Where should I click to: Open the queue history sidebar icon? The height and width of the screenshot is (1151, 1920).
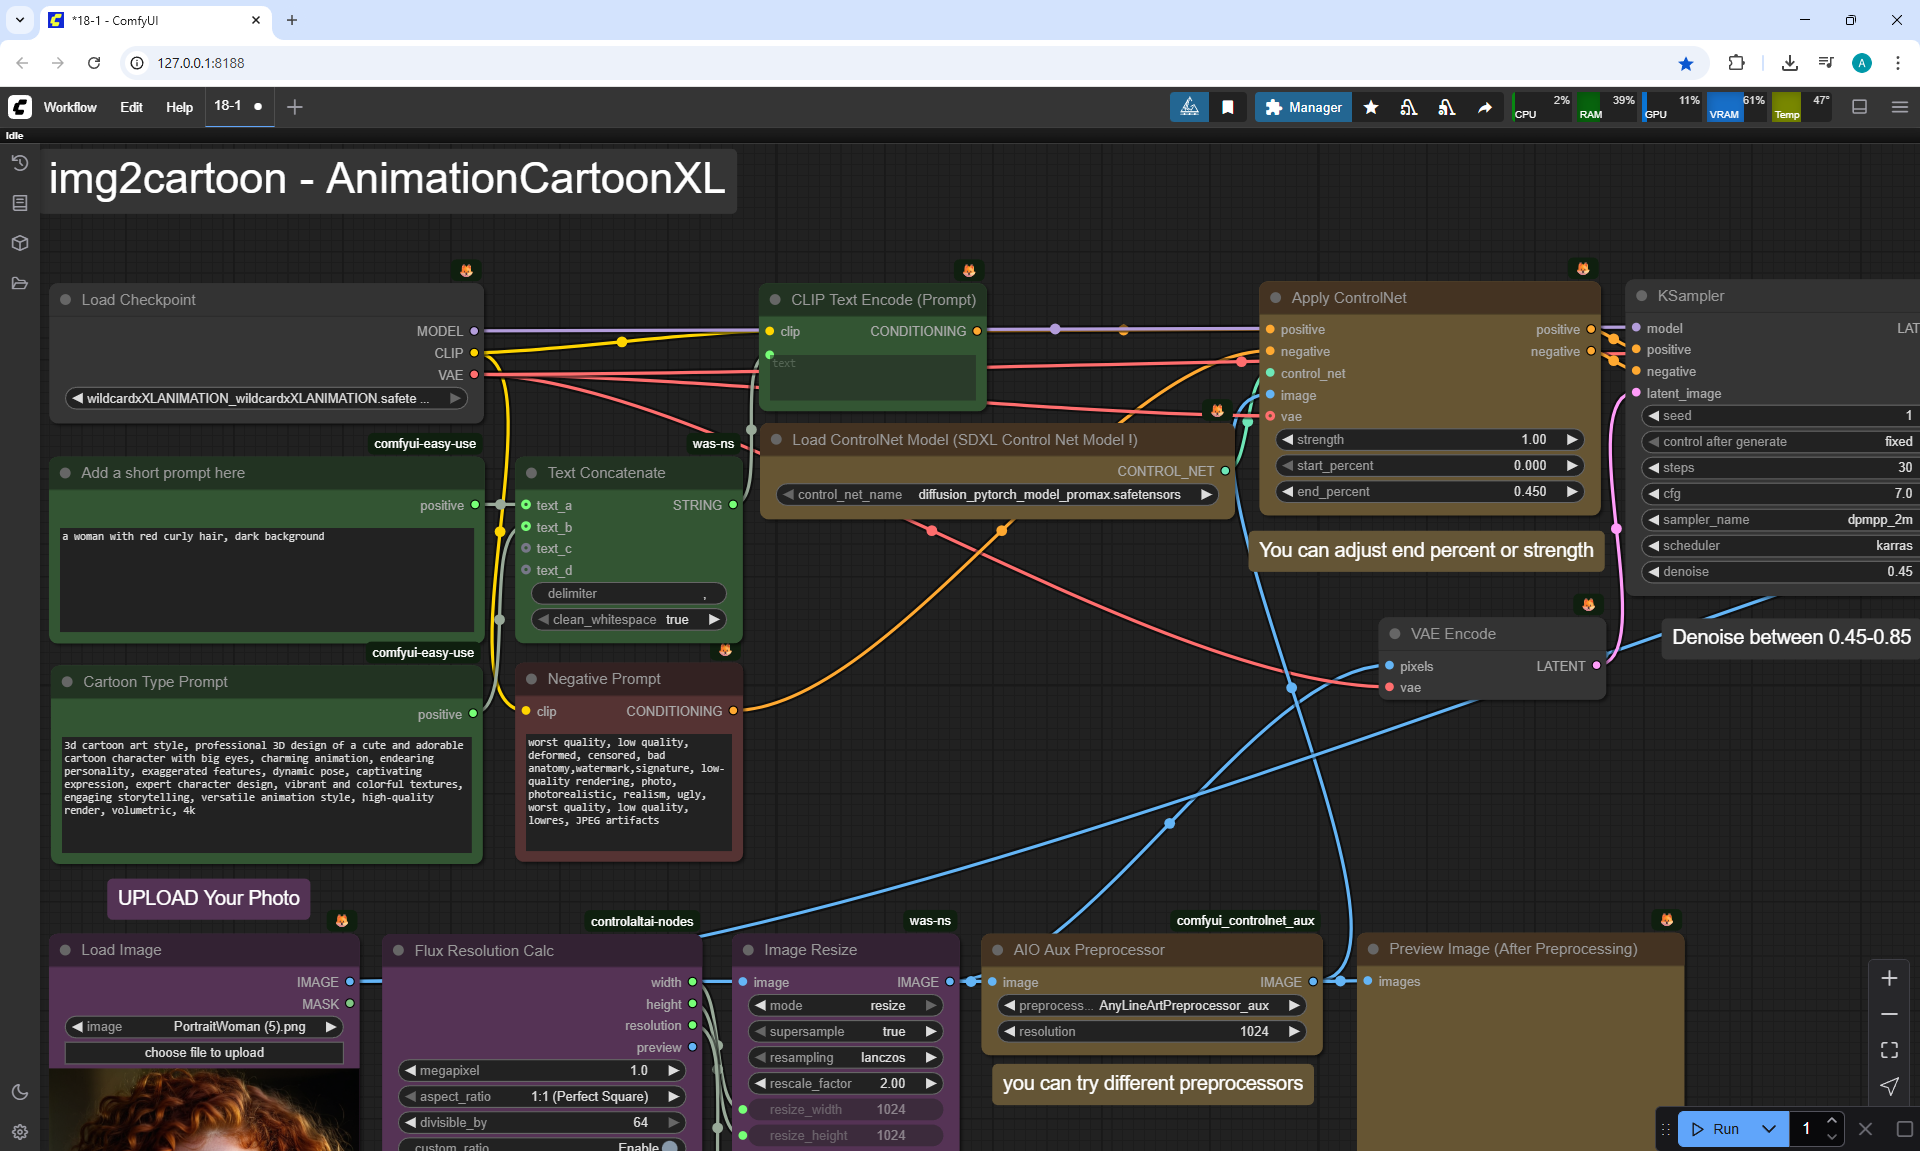[x=19, y=163]
